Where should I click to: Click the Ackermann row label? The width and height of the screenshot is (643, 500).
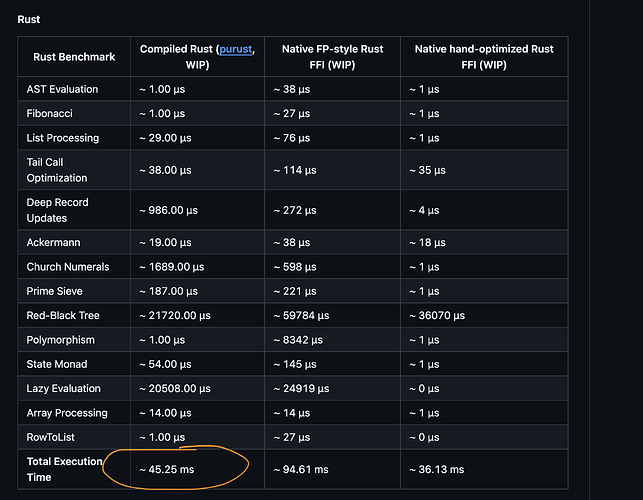click(x=53, y=242)
